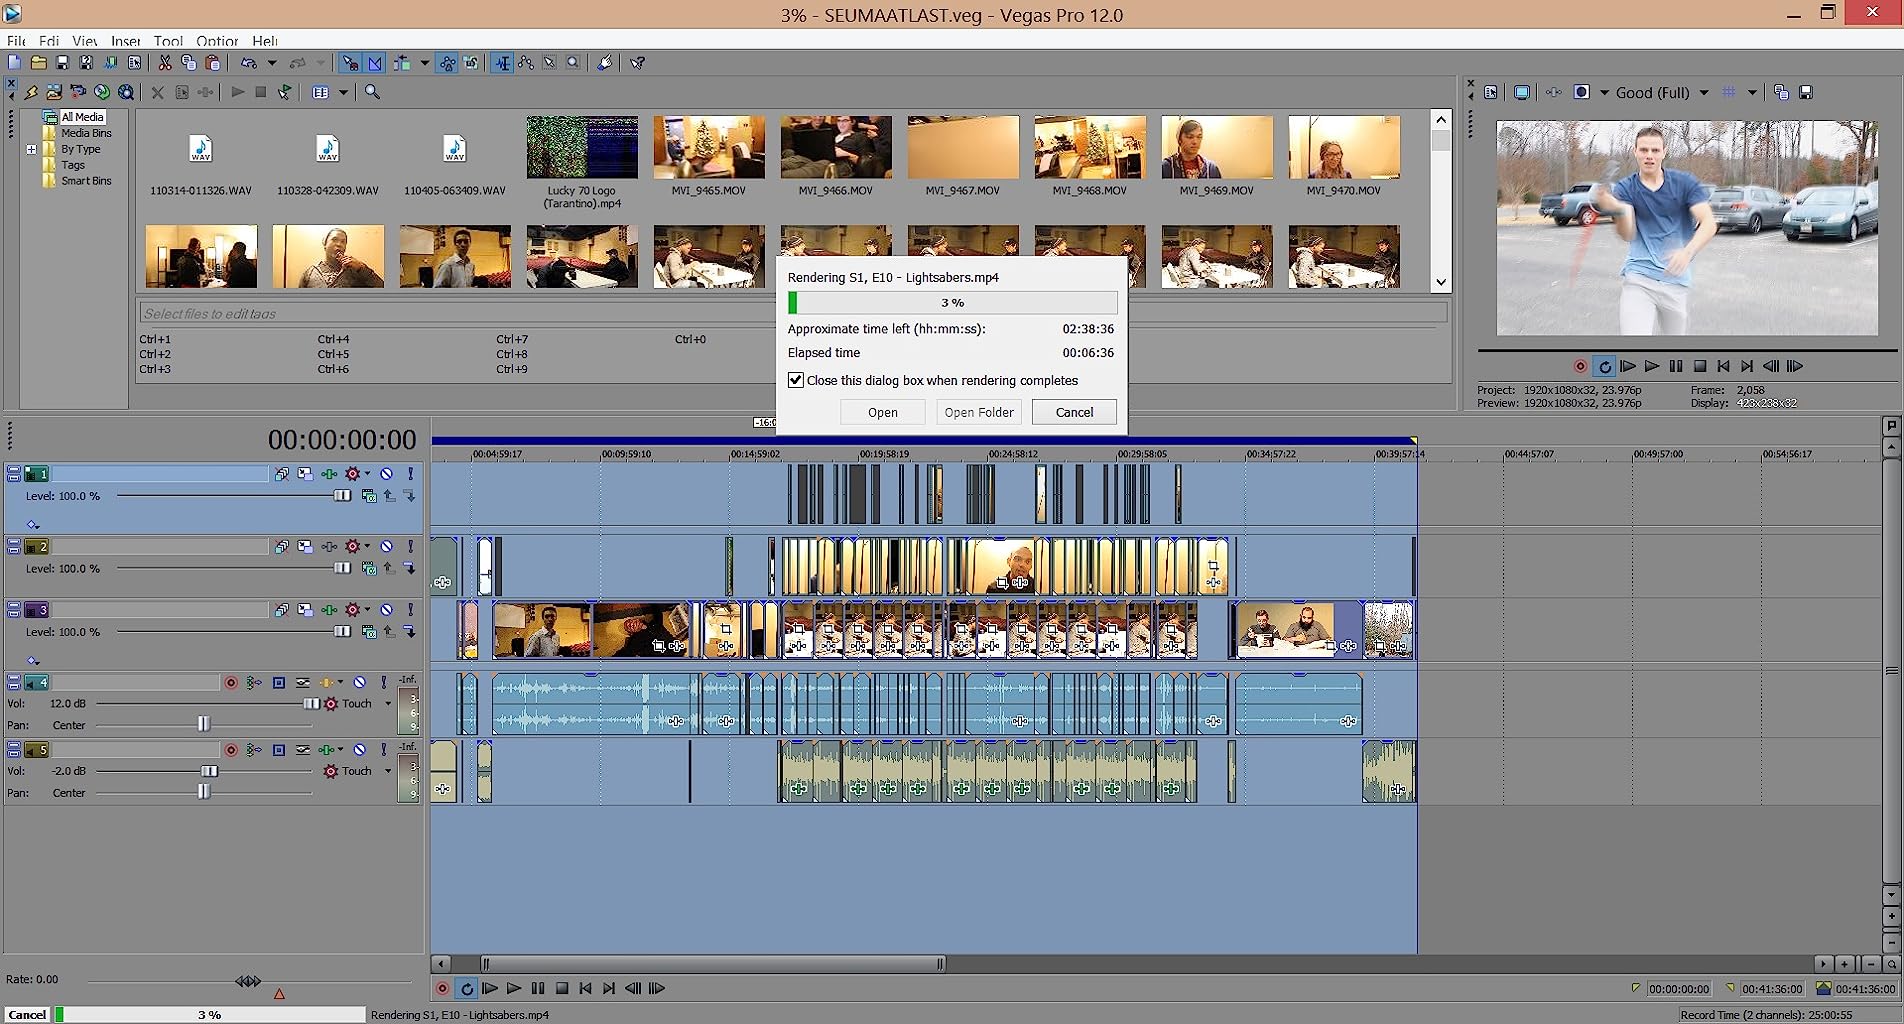Open Touch automation mode dropdown on track 4
Viewport: 1904px width, 1024px height.
388,704
